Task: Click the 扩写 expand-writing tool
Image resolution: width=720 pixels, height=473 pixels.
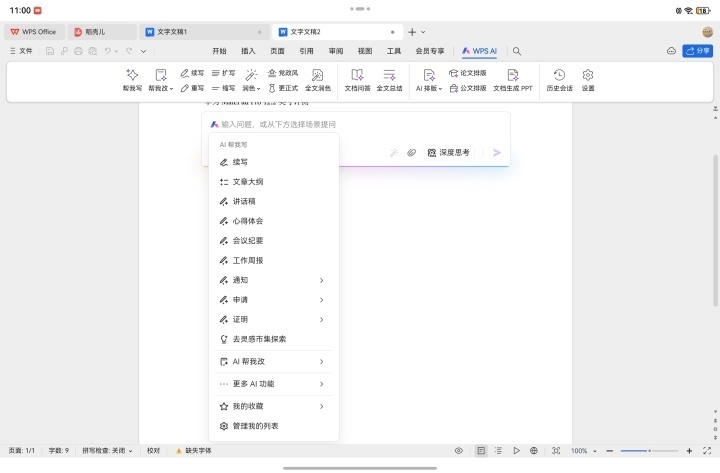Action: pos(223,73)
